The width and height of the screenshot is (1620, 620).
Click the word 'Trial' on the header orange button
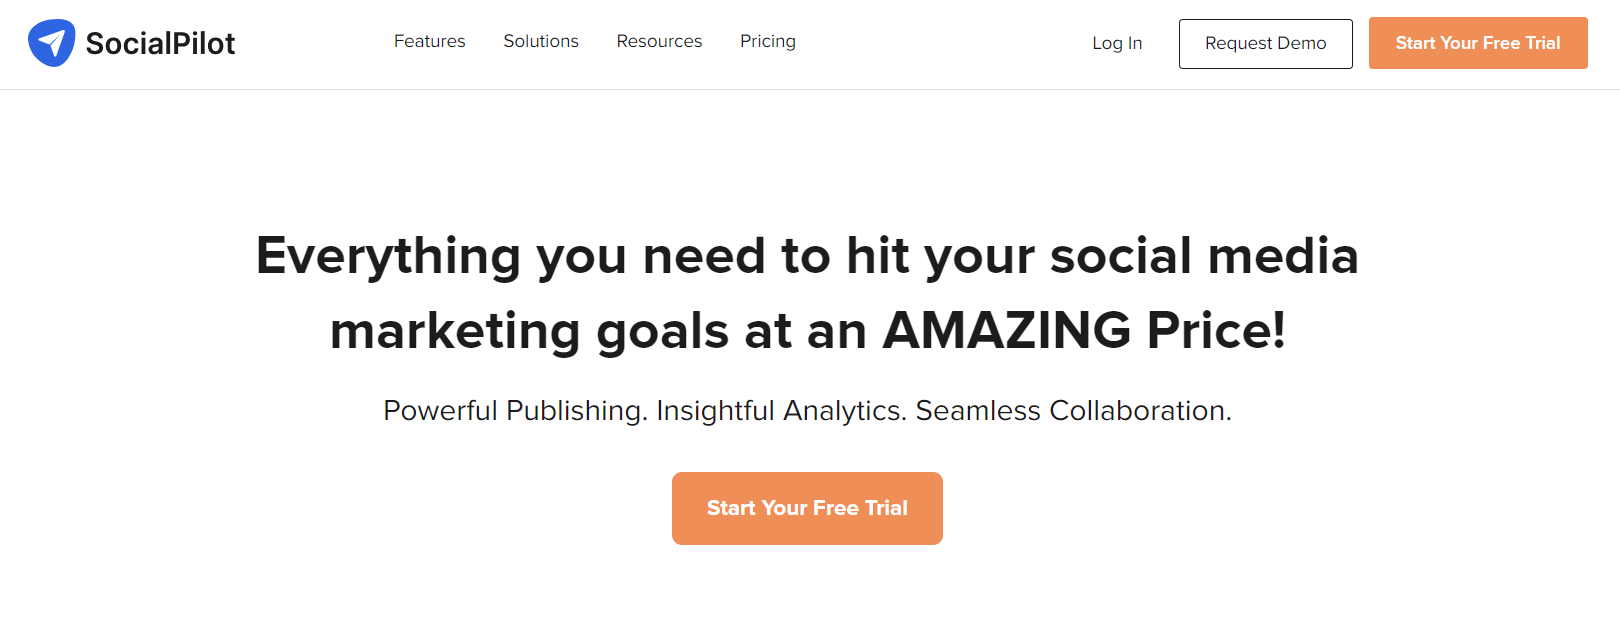coord(1542,43)
